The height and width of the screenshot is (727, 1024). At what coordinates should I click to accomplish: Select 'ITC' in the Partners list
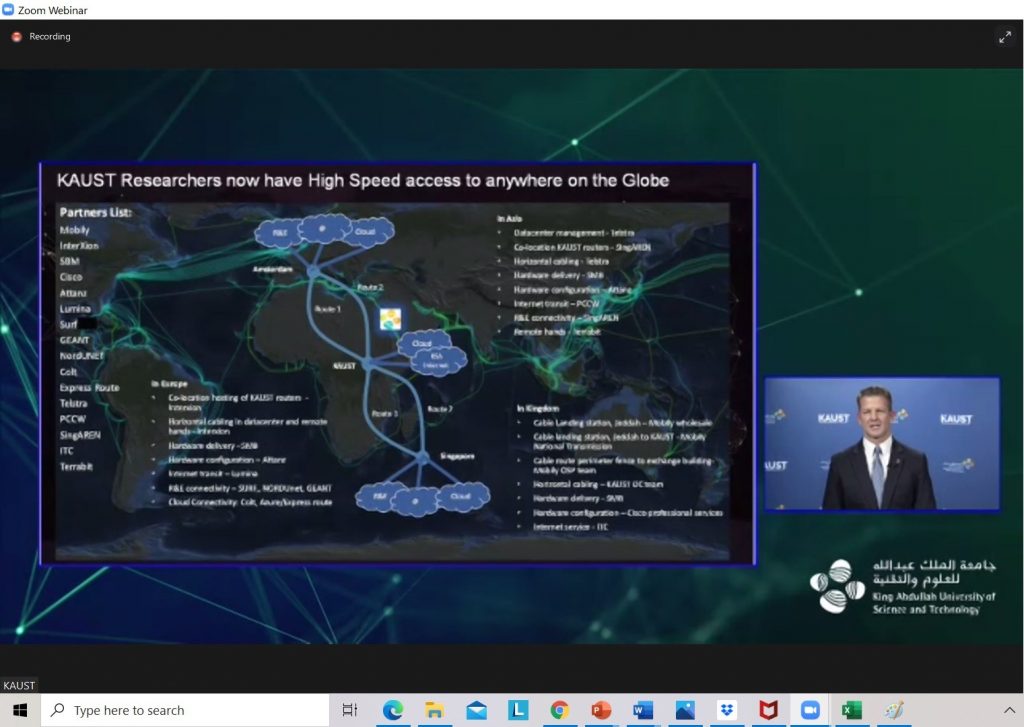[67, 451]
